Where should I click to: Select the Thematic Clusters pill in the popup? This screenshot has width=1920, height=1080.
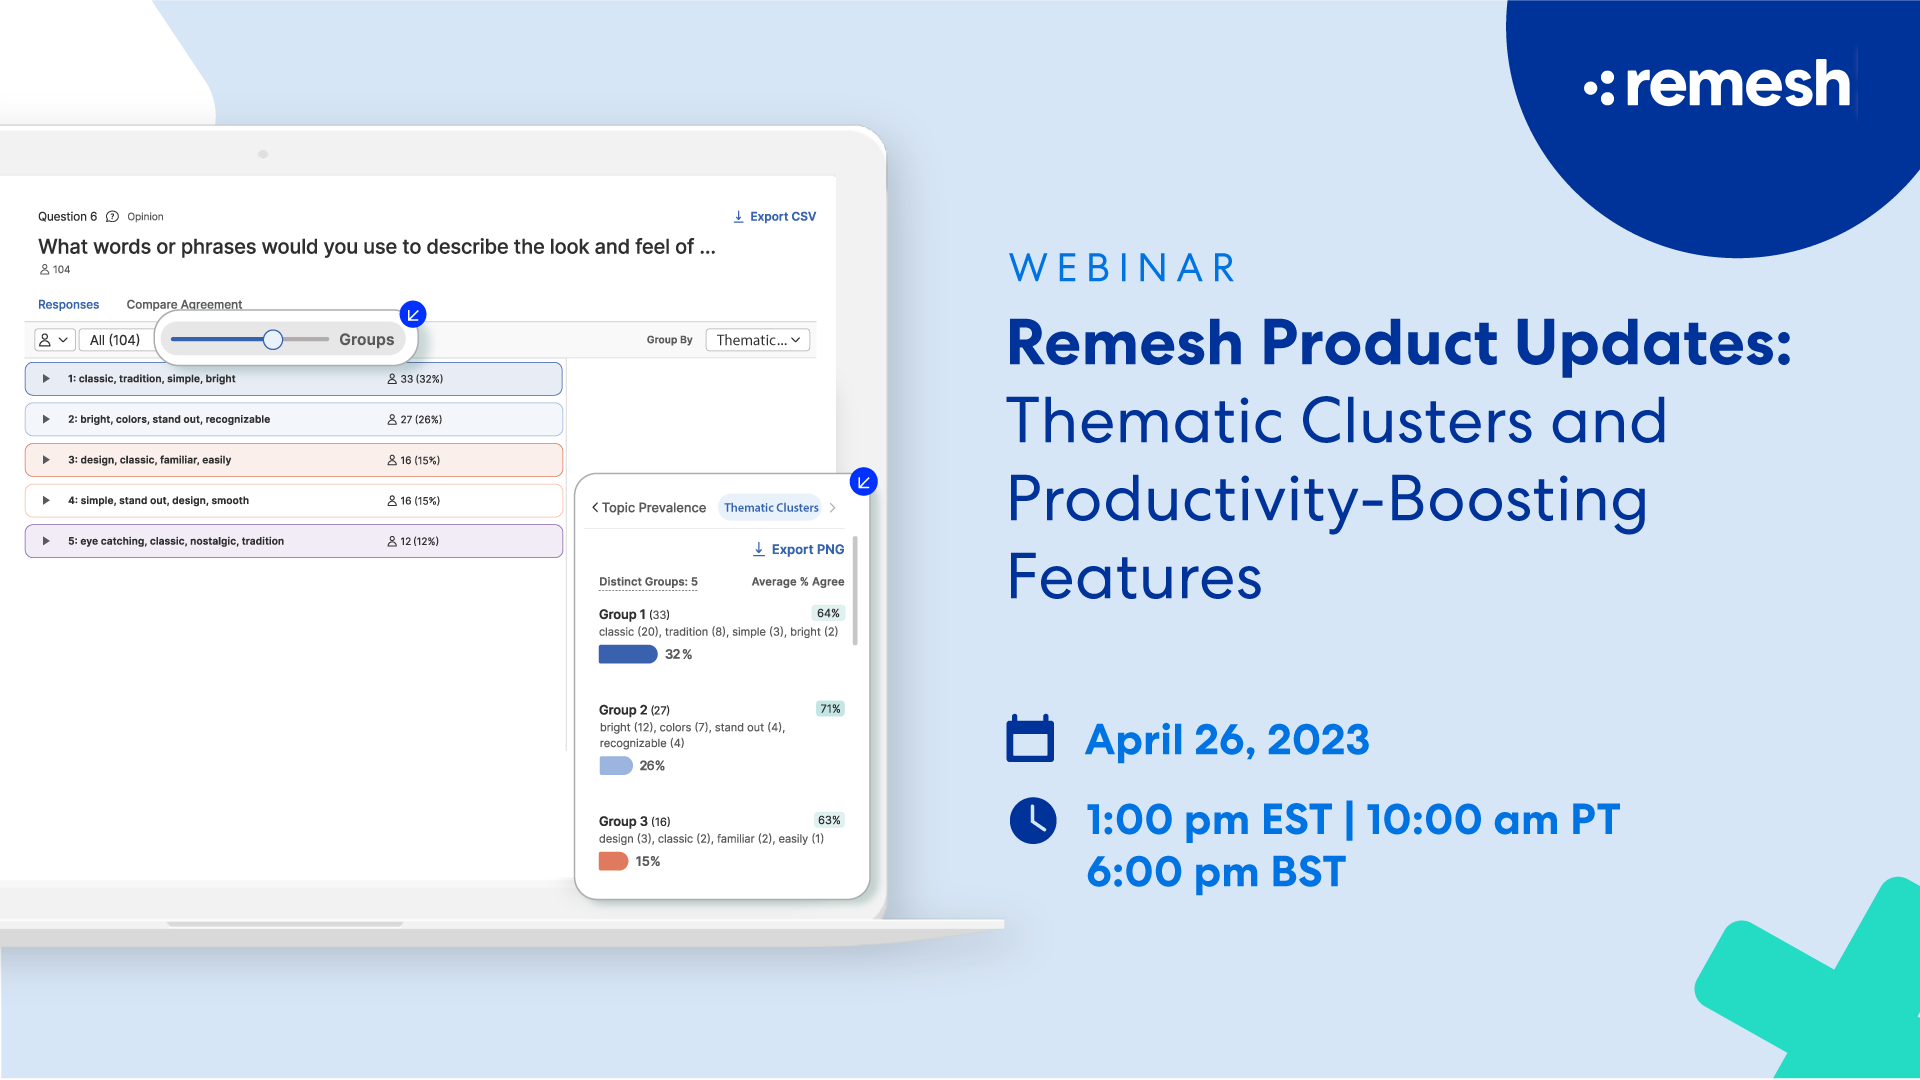click(770, 507)
